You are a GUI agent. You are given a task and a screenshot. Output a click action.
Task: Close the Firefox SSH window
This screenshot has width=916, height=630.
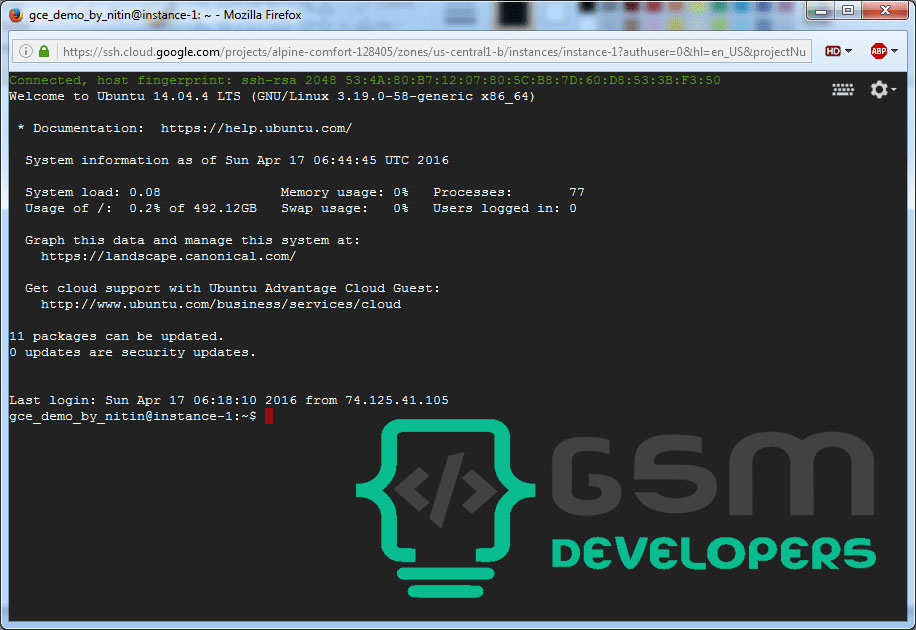tap(884, 10)
